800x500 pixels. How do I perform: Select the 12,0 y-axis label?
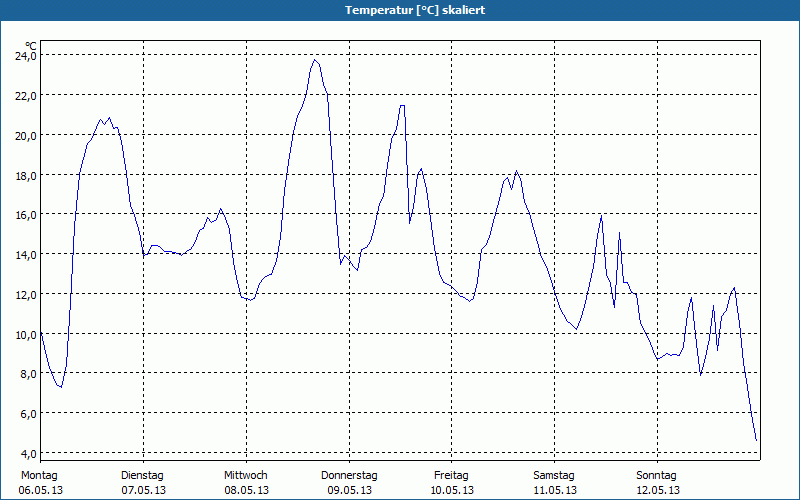coord(26,295)
